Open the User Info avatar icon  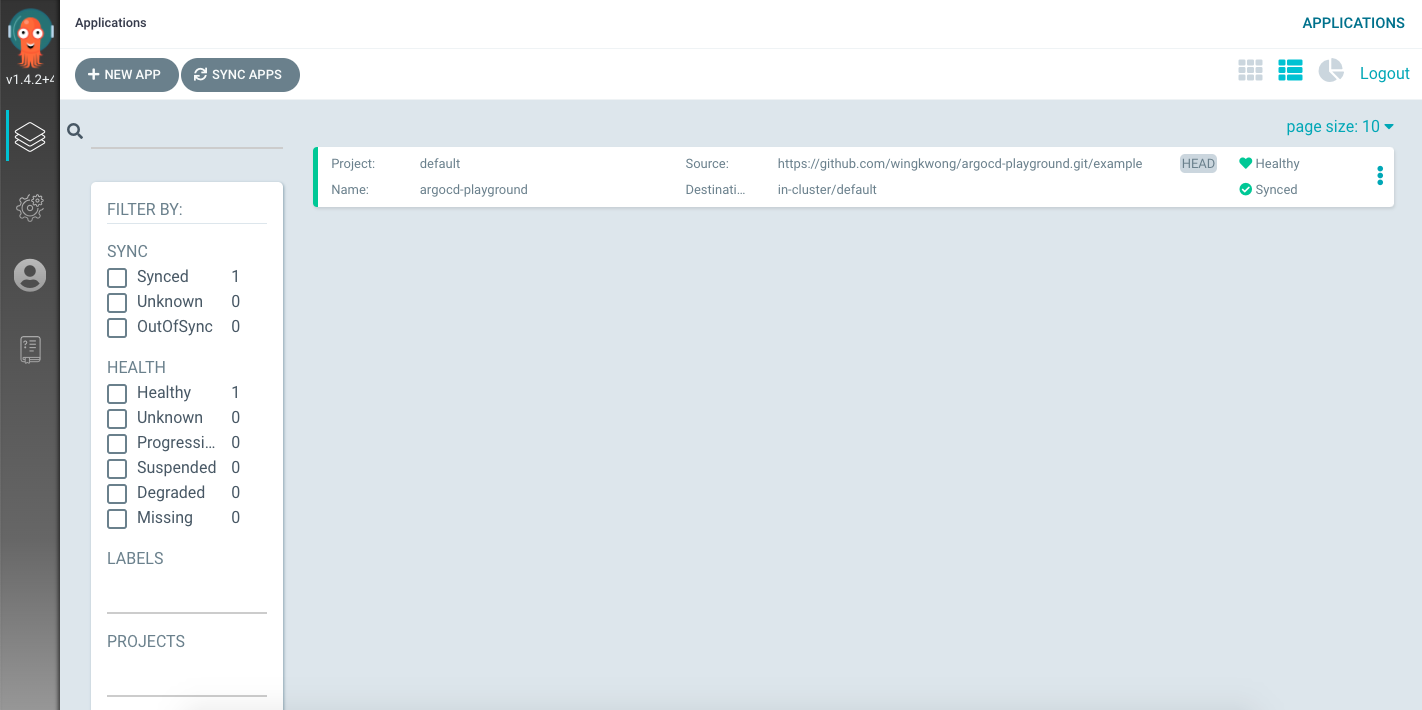[30, 275]
